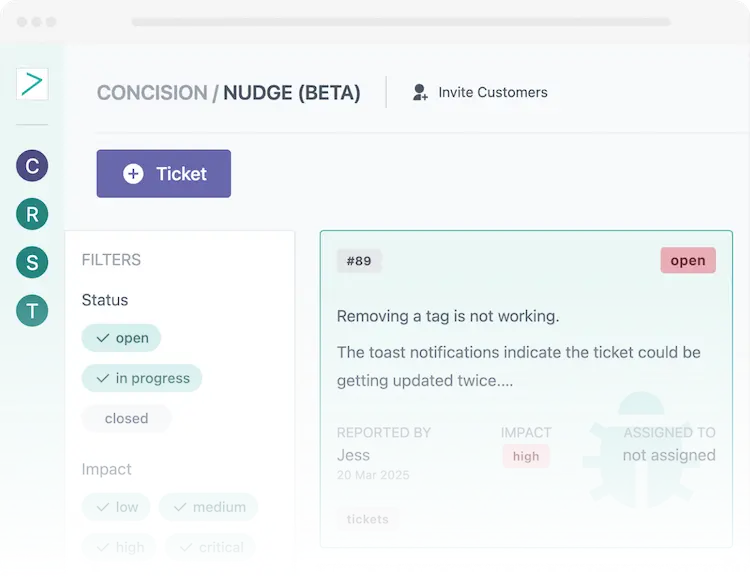Screen dimensions: 750x577
Task: Click the plus circle icon on Ticket
Action: tap(133, 174)
